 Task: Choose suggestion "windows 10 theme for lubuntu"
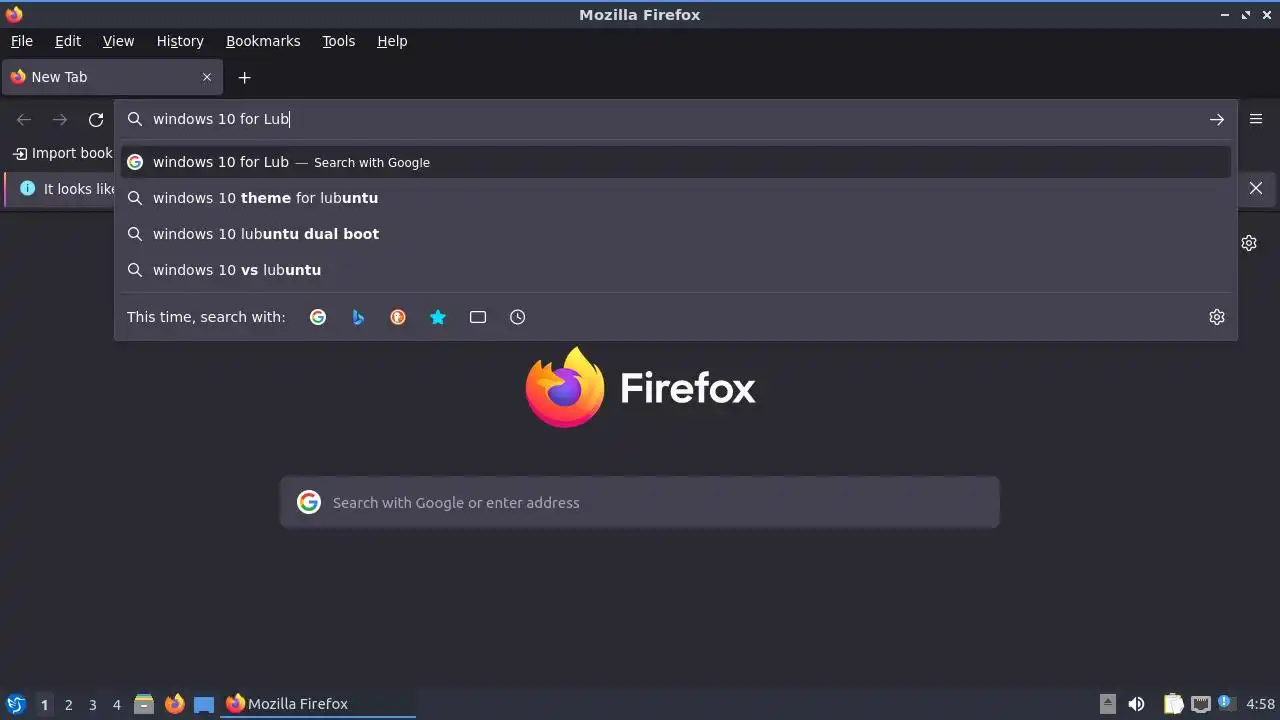675,198
